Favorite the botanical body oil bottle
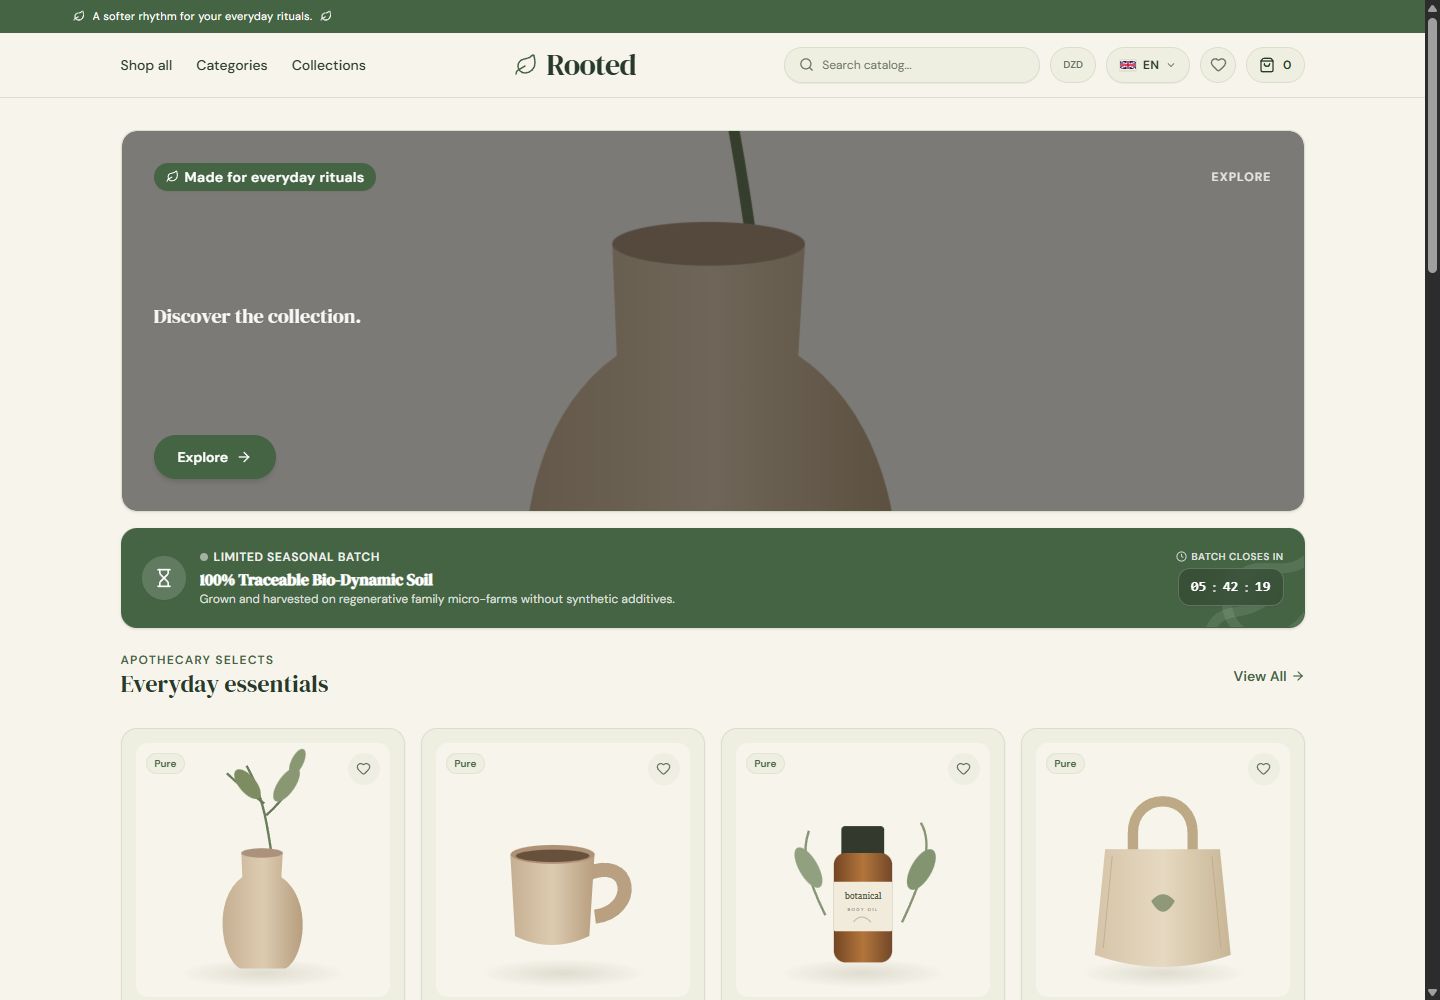1440x1000 pixels. click(964, 769)
